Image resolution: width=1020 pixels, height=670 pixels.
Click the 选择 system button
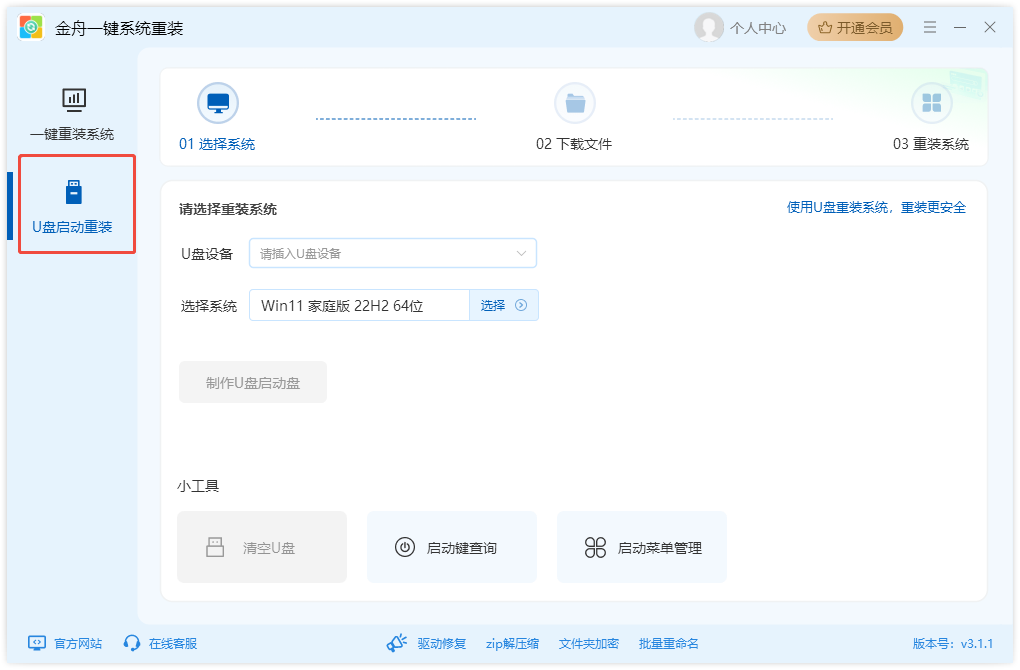[x=503, y=306]
